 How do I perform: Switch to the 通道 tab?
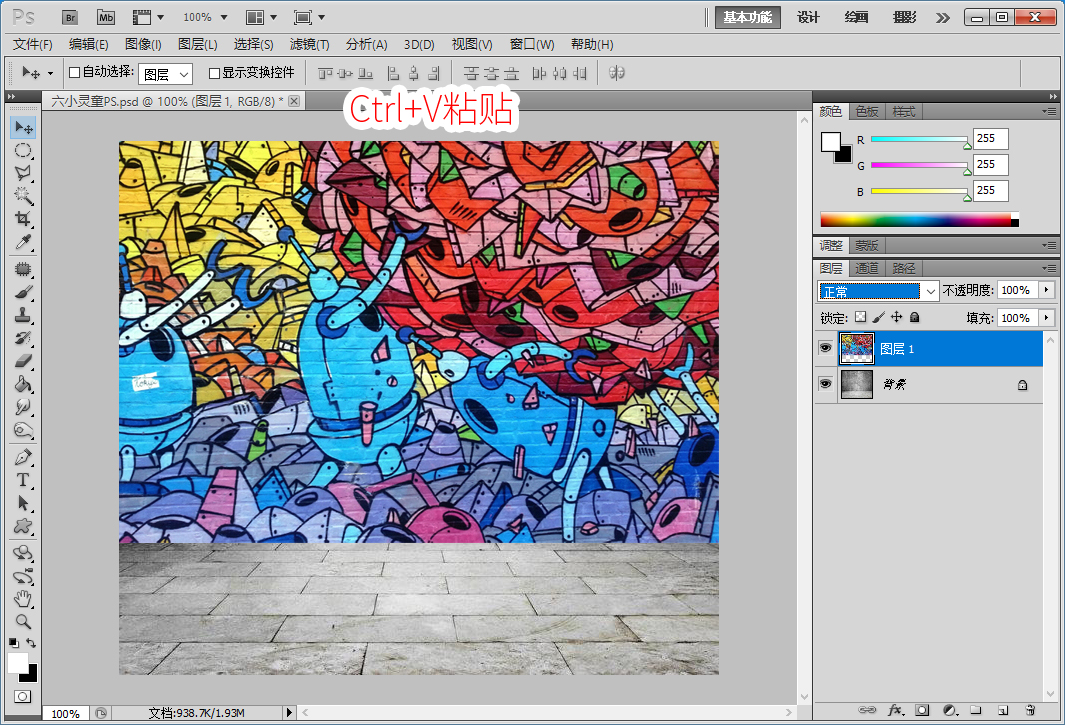pyautogui.click(x=867, y=268)
